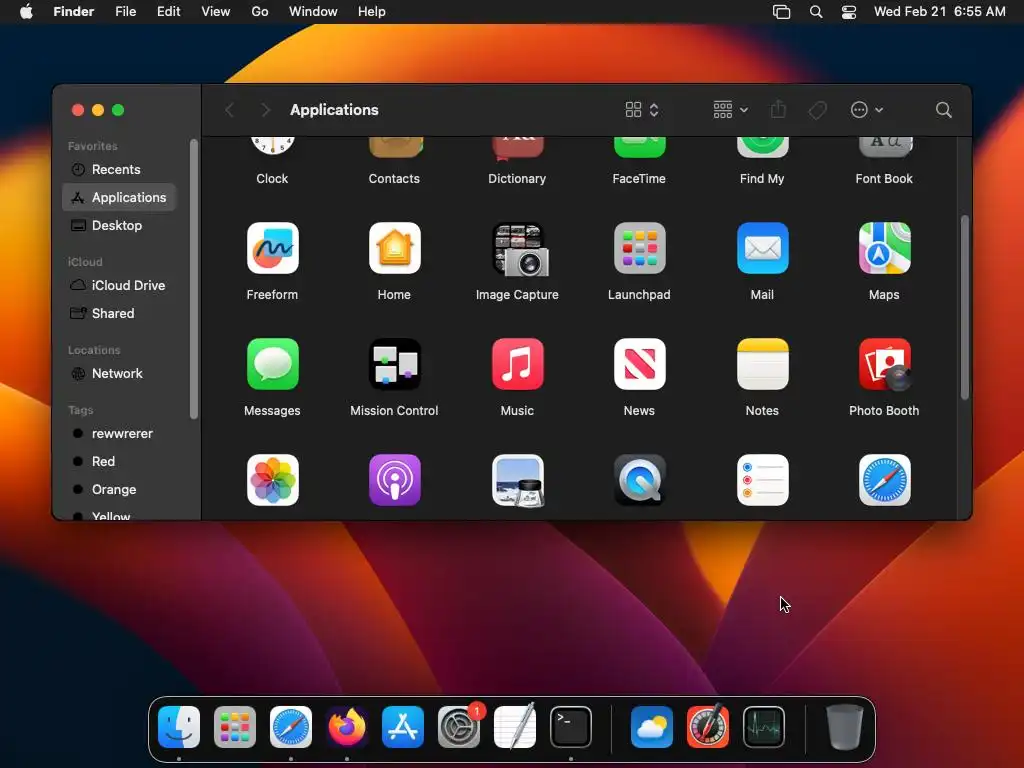Open the News app icon
The width and height of the screenshot is (1024, 768).
tap(639, 364)
